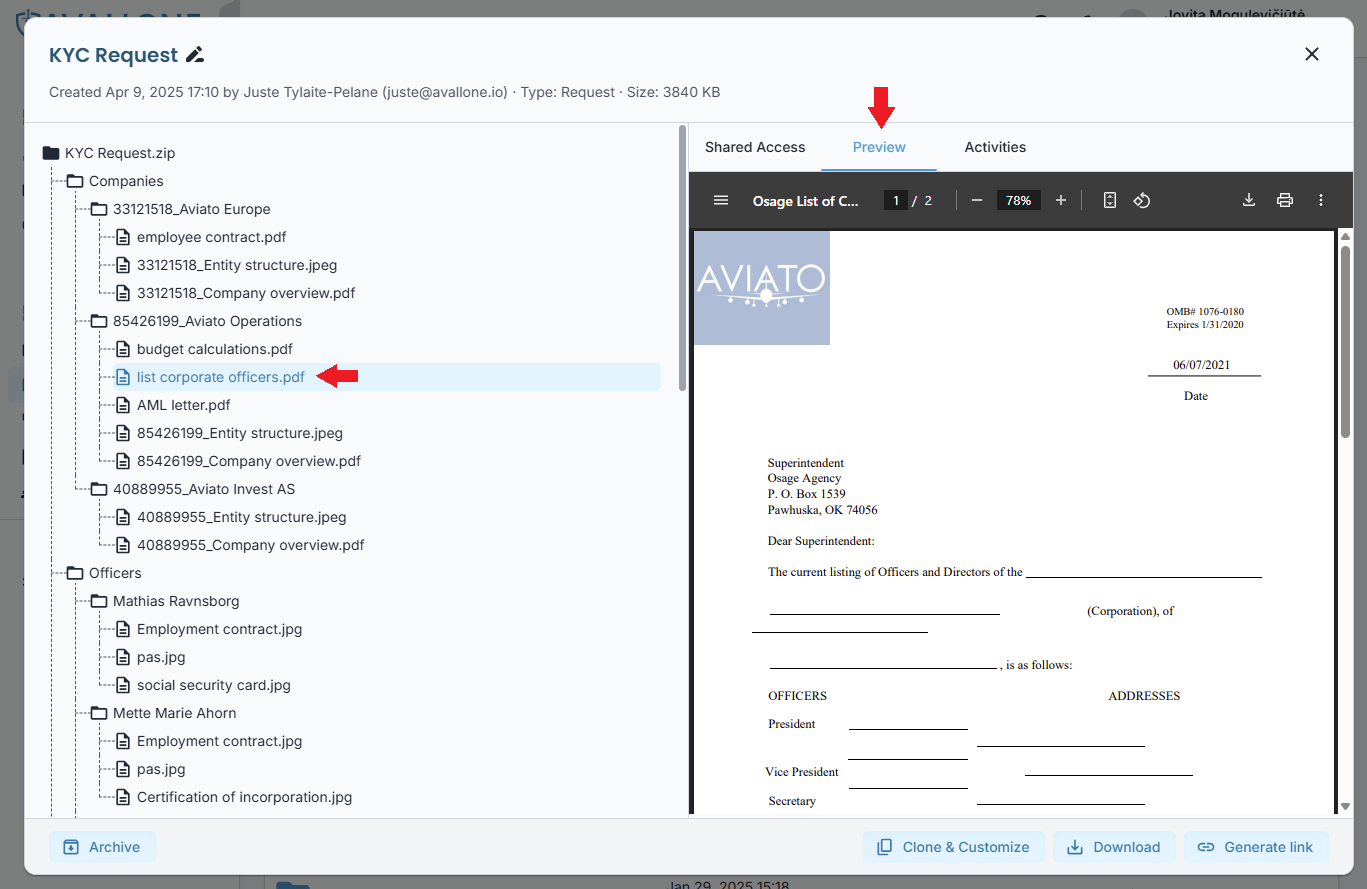This screenshot has width=1367, height=889.
Task: Click the Mette Marie Ahorn folder icon
Action: point(99,713)
